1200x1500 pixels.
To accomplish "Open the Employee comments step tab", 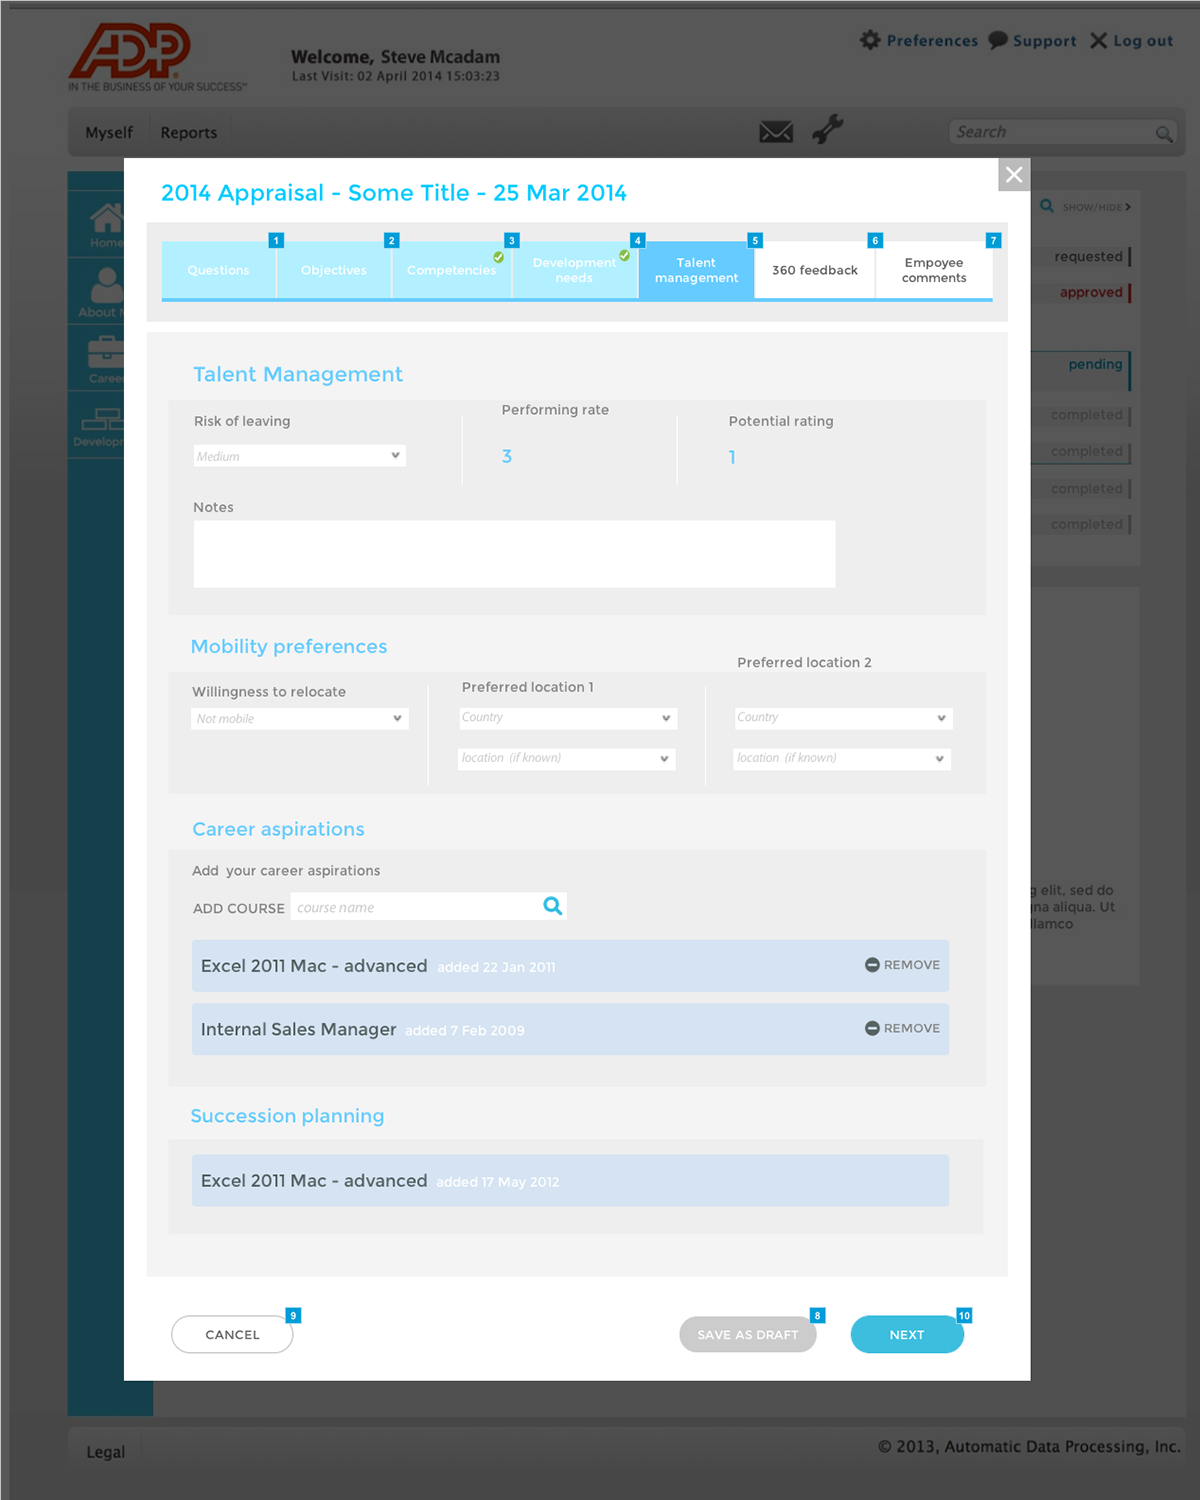I will [934, 270].
